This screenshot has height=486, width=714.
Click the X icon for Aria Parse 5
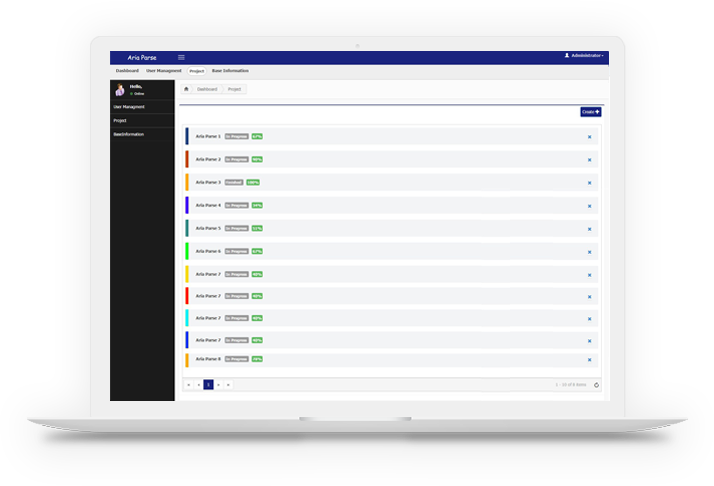589,229
